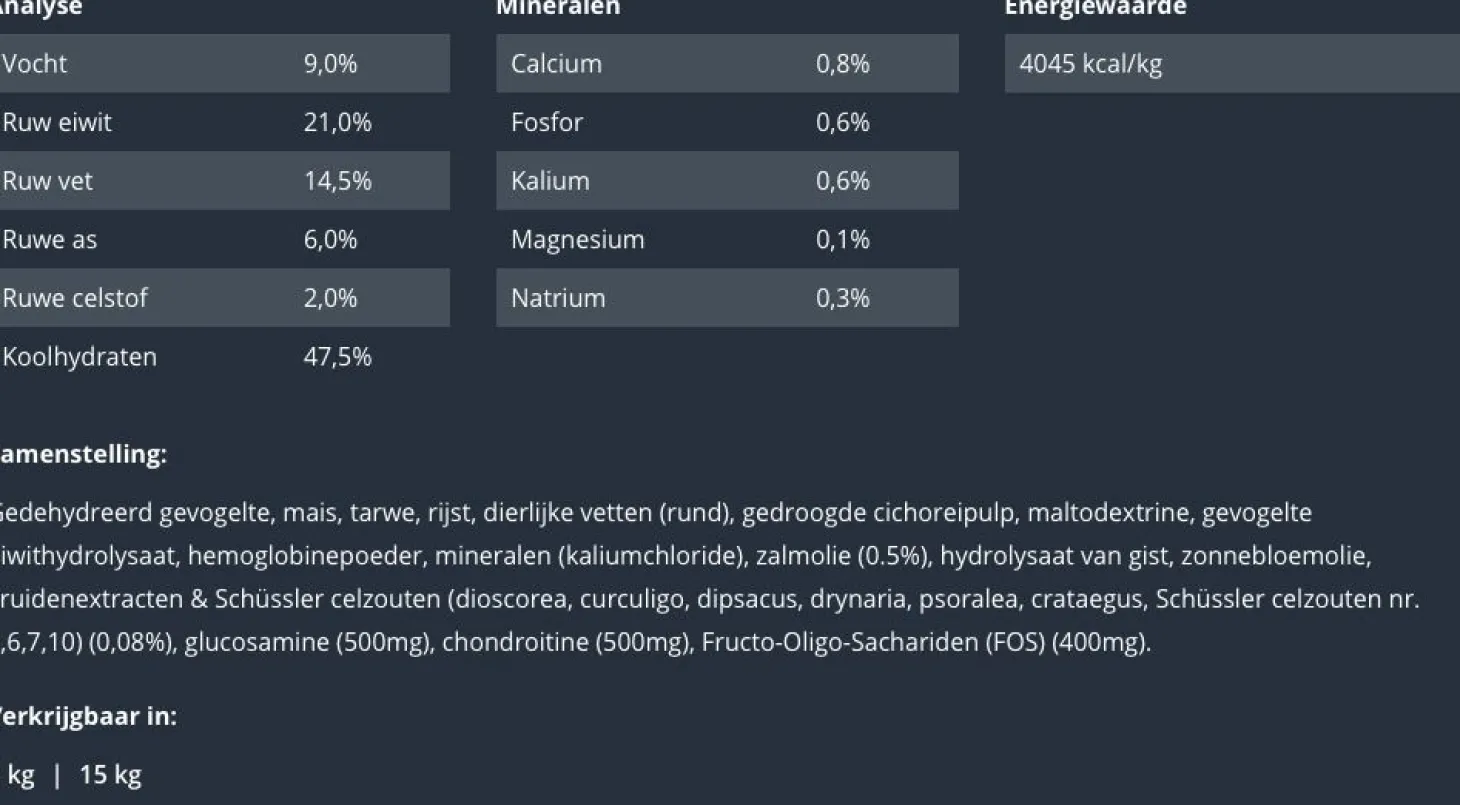Click the Calcium mineral label
The width and height of the screenshot is (1460, 805).
click(x=556, y=64)
